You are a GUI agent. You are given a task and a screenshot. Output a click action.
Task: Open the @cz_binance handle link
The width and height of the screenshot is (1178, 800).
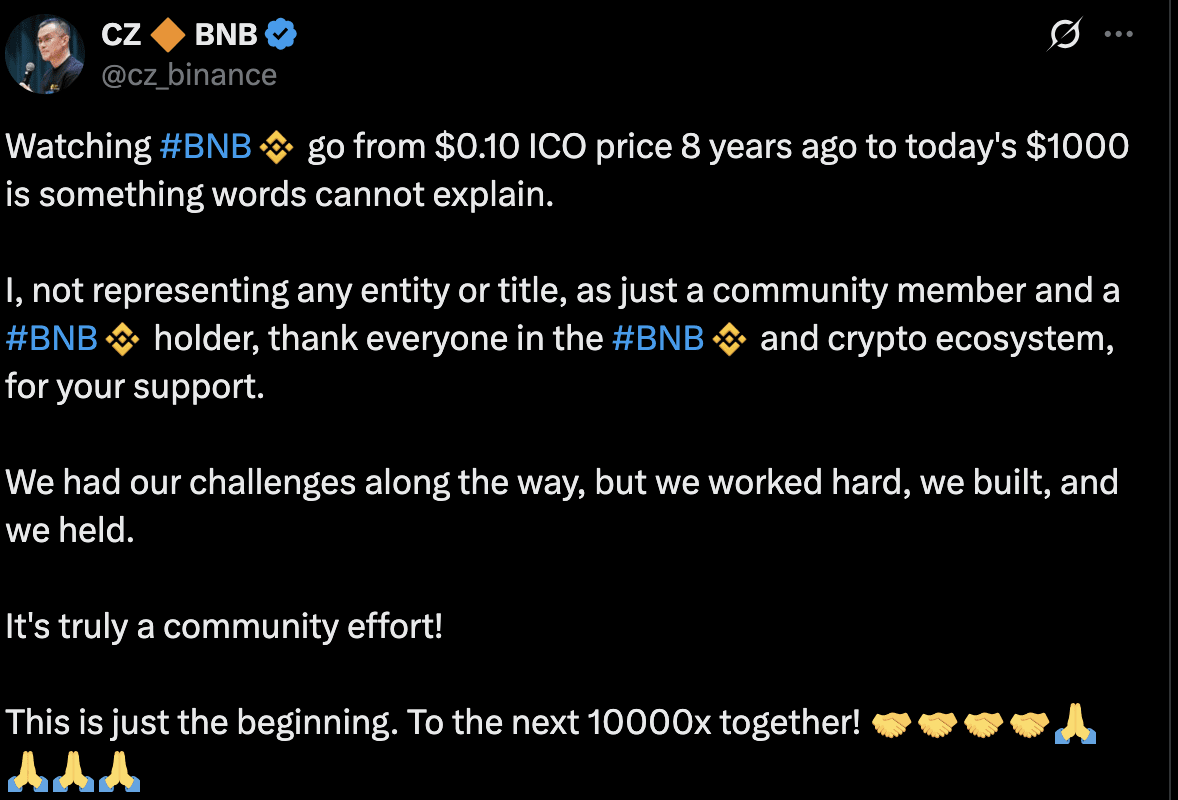pyautogui.click(x=189, y=75)
